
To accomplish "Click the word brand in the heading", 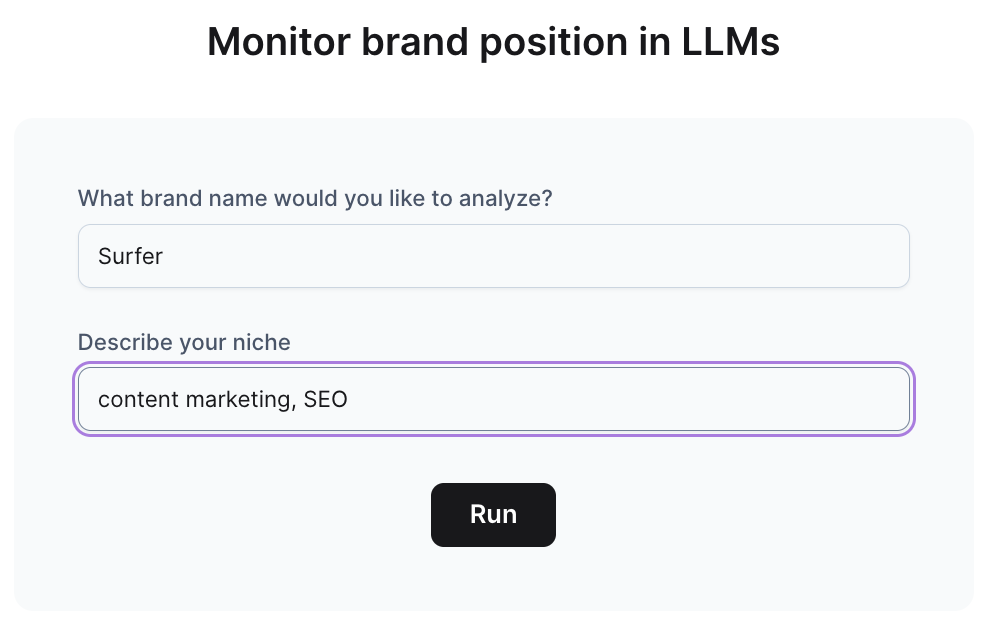I will tap(415, 42).
